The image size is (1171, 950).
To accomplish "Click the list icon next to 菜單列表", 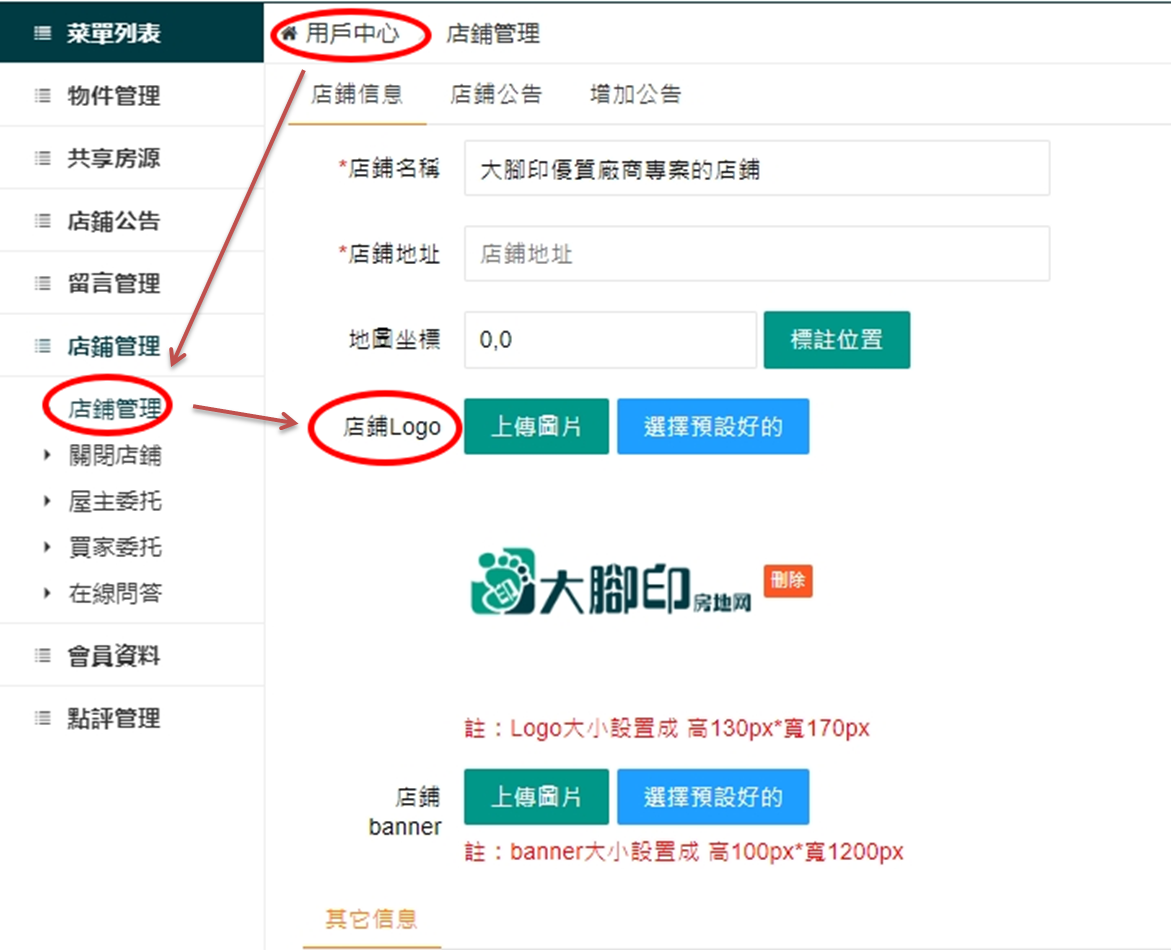I will tap(42, 34).
